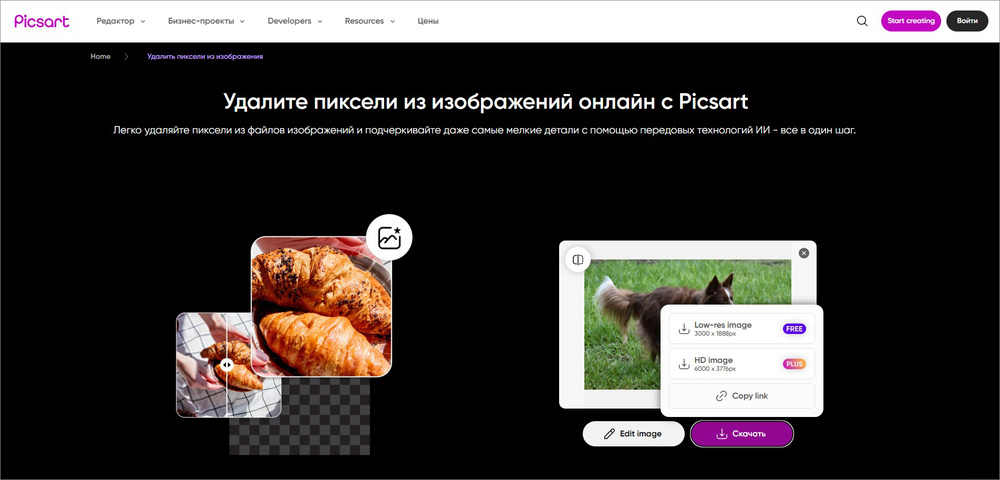The image size is (1000, 480).
Task: Click the pencil icon in Edit image
Action: [x=609, y=434]
